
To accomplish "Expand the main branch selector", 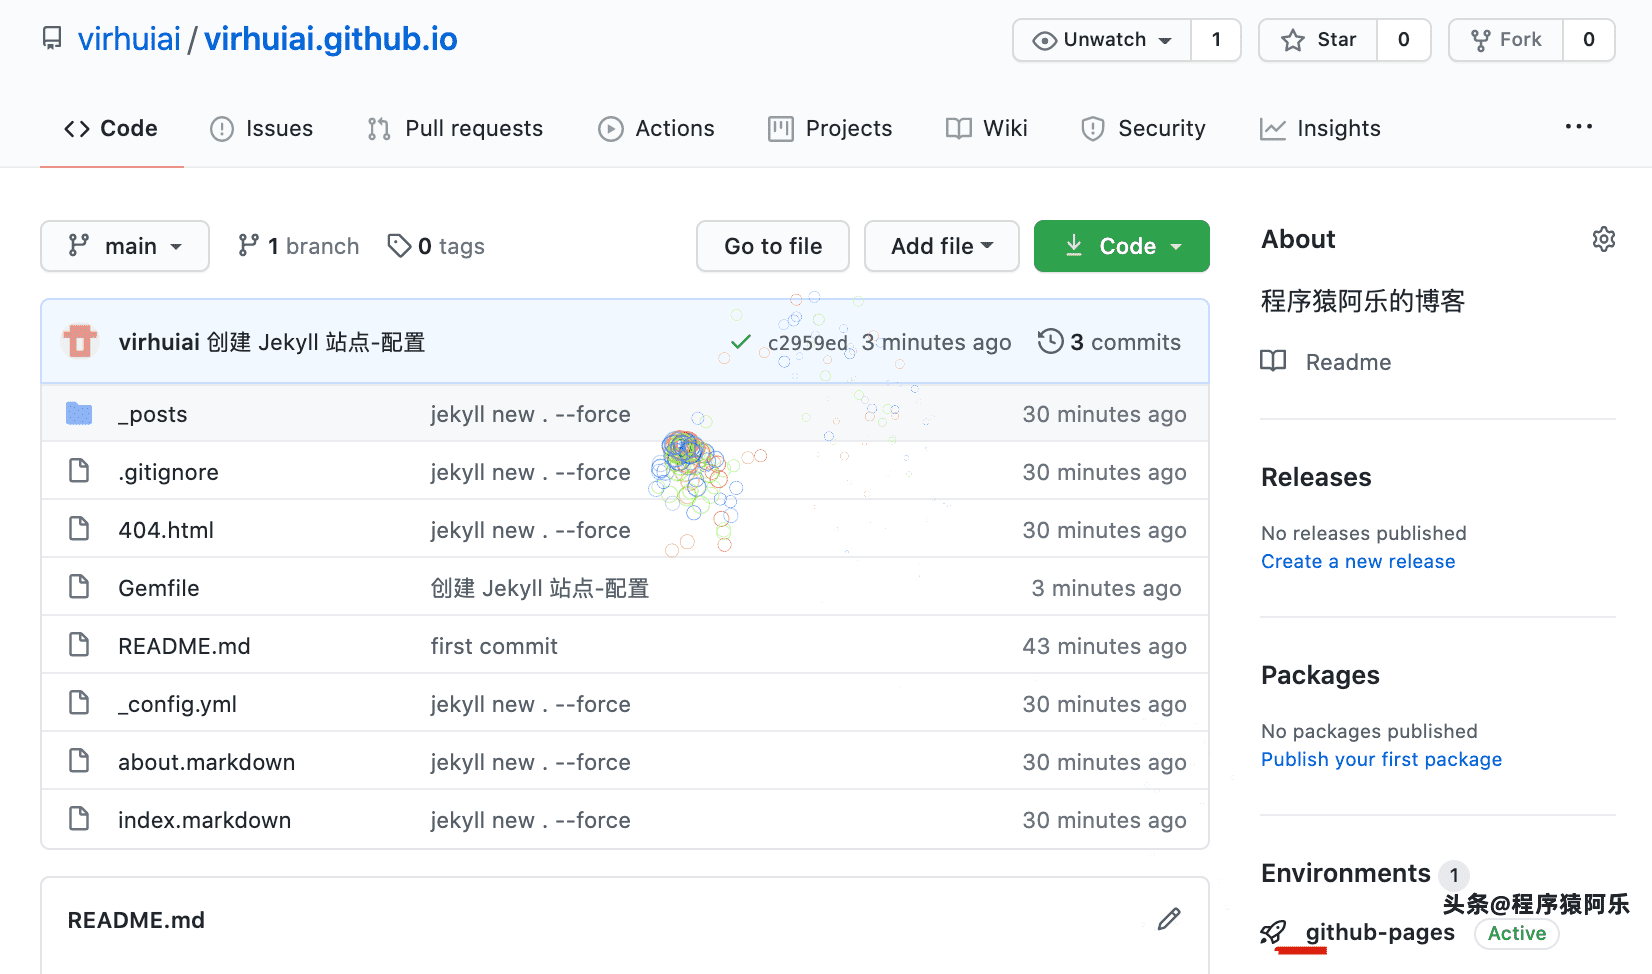I will [125, 246].
